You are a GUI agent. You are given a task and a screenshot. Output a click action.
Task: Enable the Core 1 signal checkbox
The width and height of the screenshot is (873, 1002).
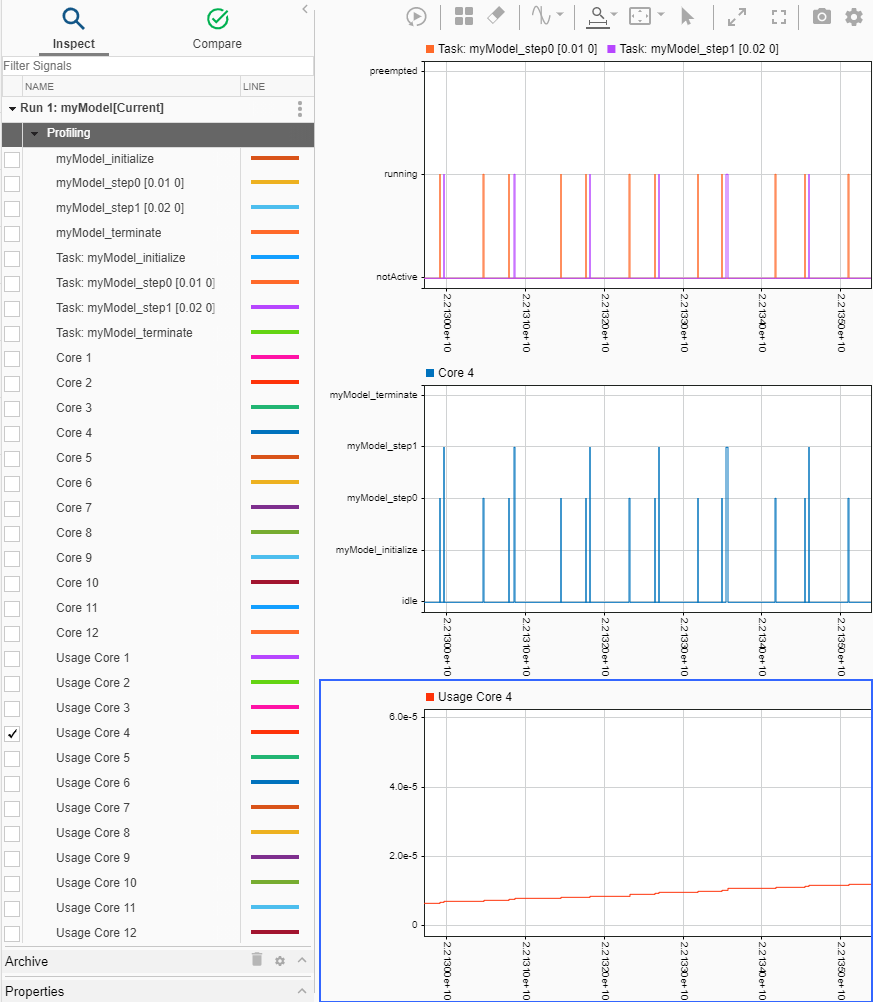(x=12, y=358)
